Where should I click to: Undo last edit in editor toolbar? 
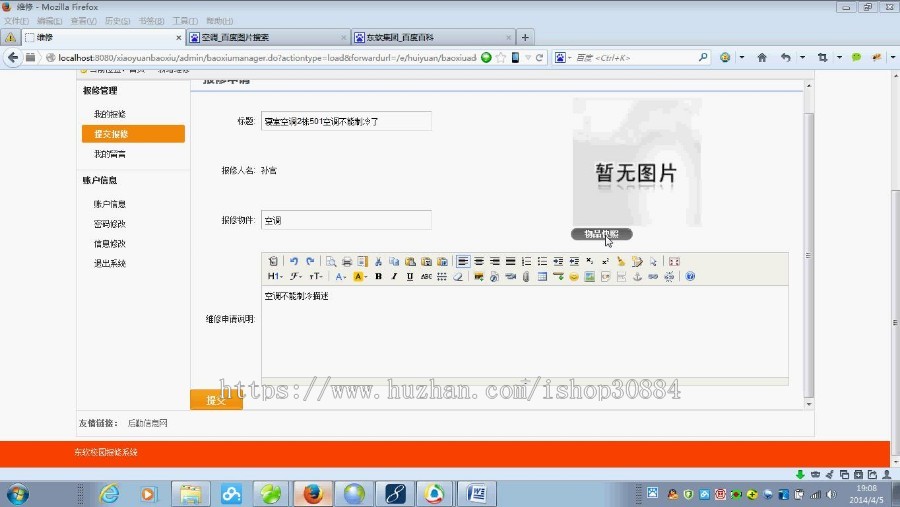tap(293, 261)
